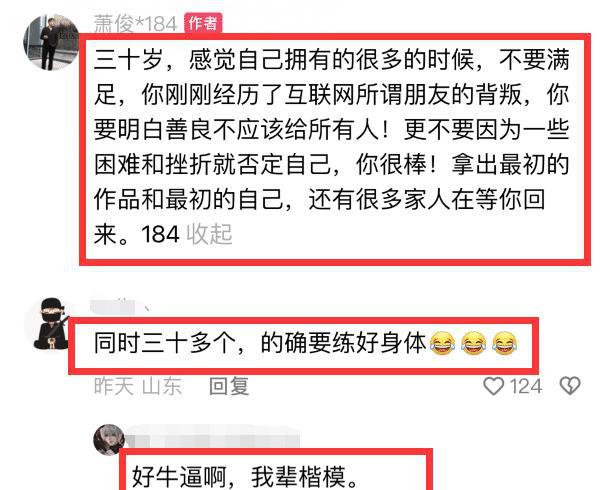The image size is (609, 490).
Task: Like the comment with 124 likes
Action: pos(493,386)
